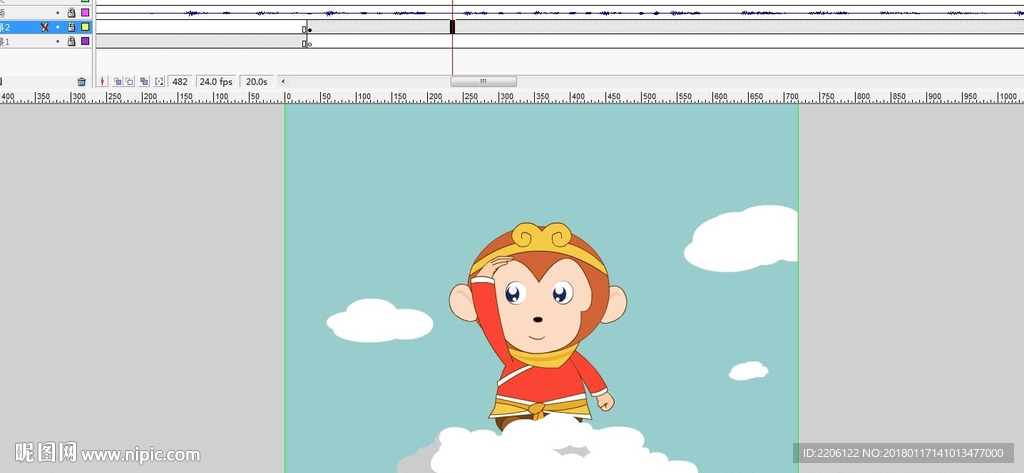The width and height of the screenshot is (1024, 473).
Task: Toggle visibility dot of layer 景2
Action: 57,27
